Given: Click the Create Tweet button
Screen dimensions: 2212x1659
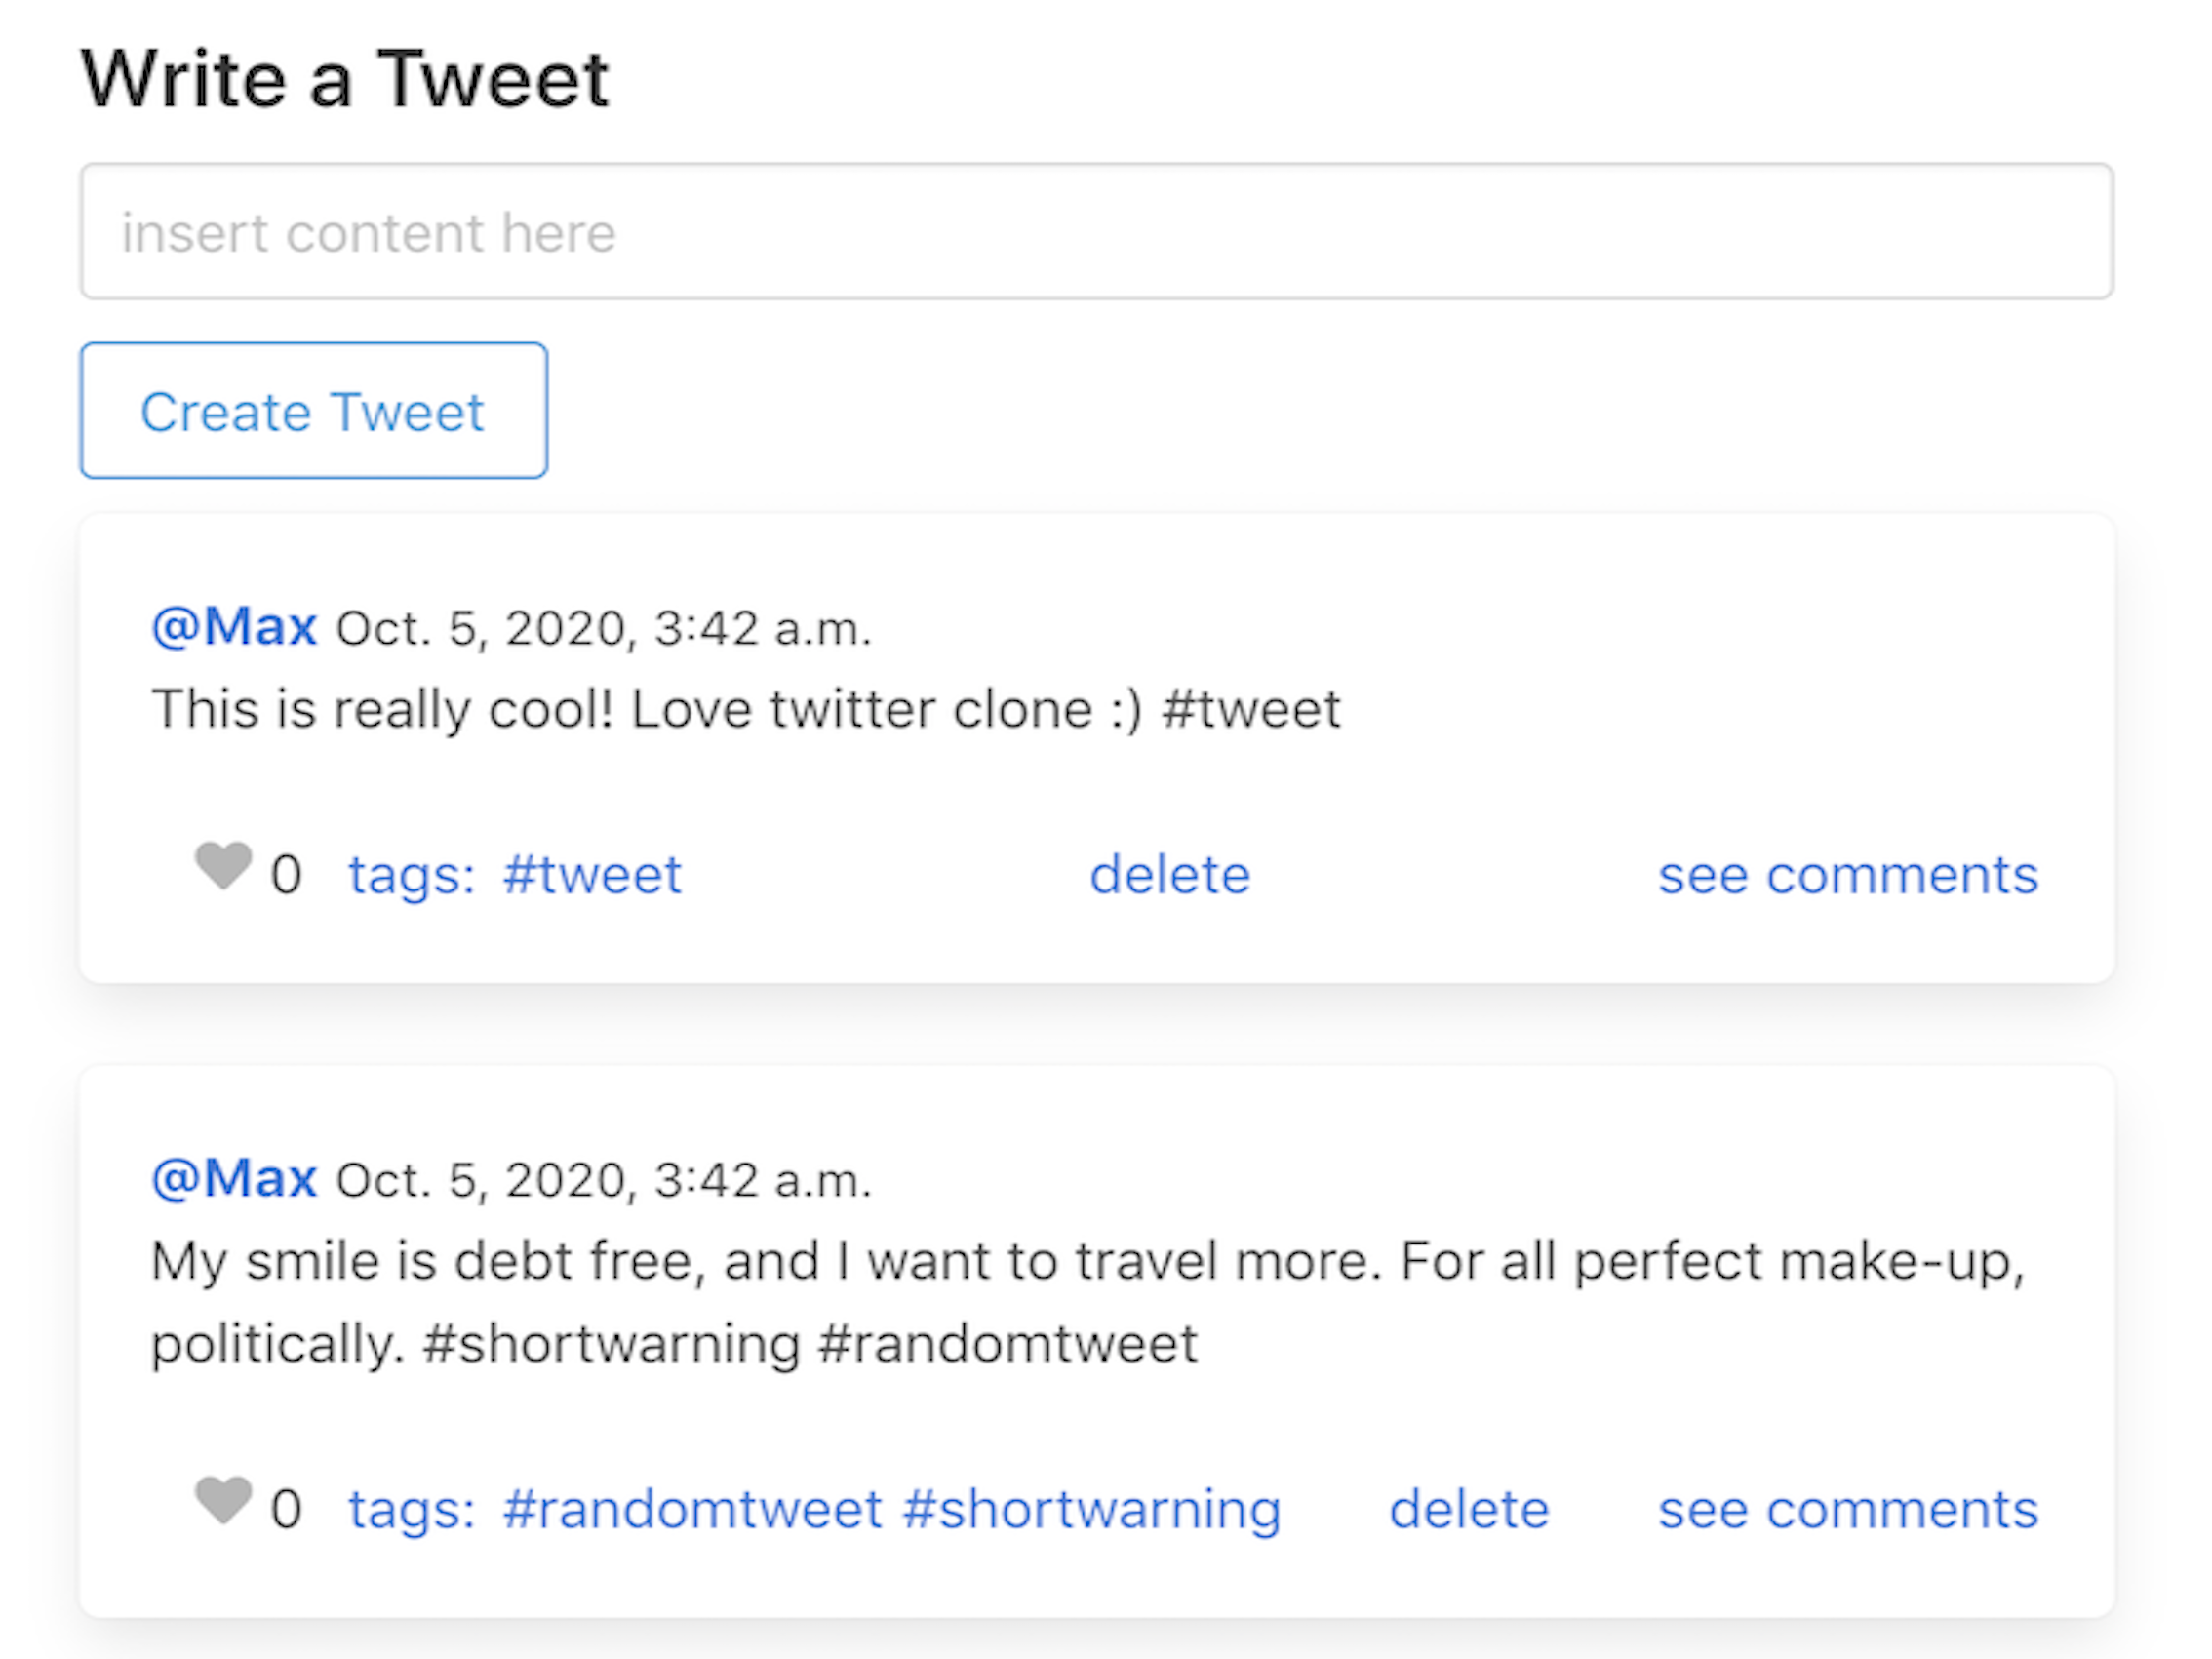Looking at the screenshot, I should [x=314, y=411].
